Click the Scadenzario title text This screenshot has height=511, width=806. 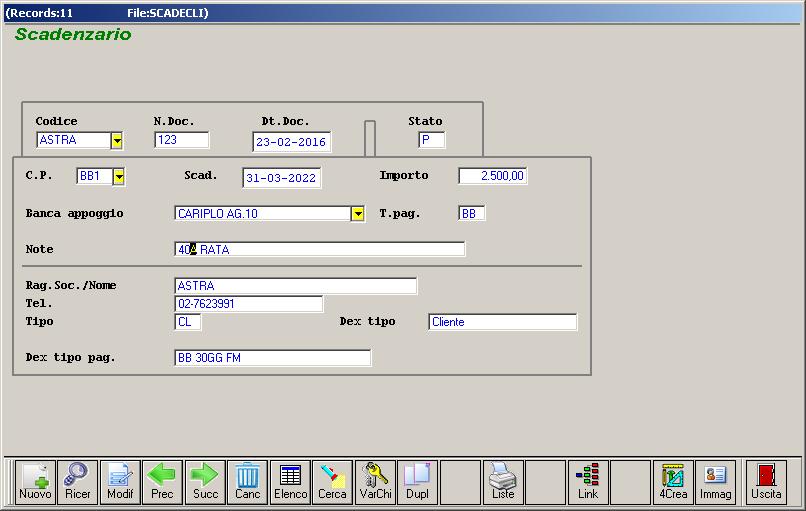pos(73,34)
